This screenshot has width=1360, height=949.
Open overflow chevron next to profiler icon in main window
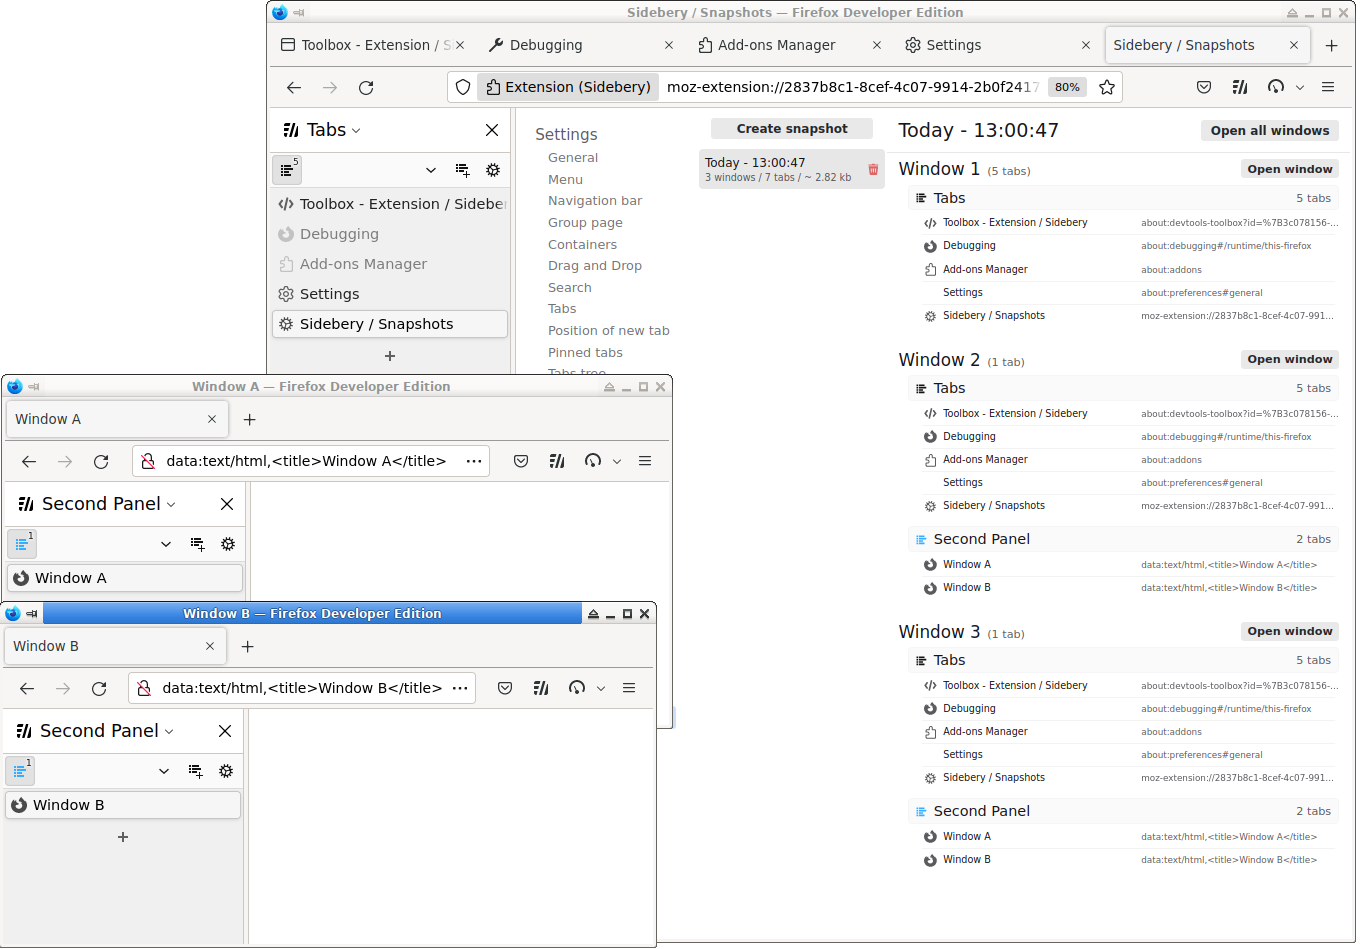tap(1300, 87)
